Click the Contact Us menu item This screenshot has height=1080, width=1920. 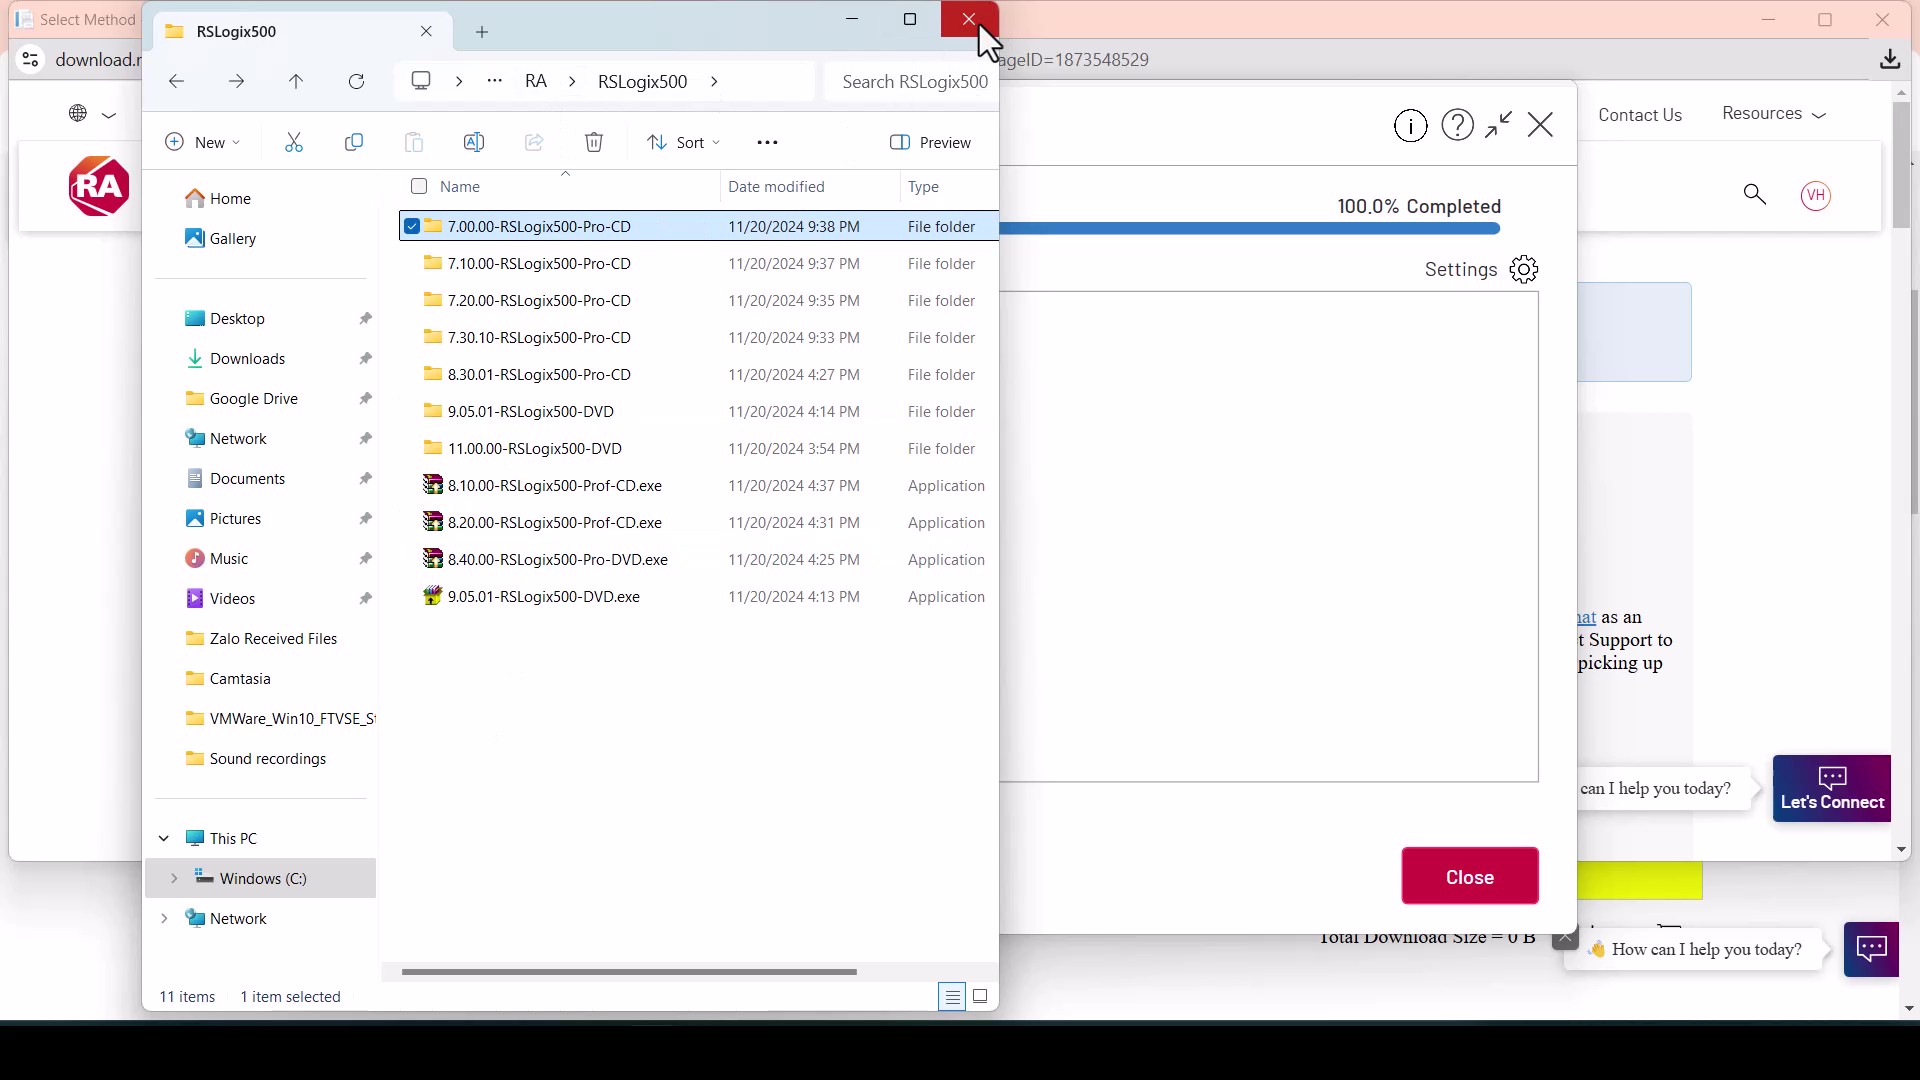click(1641, 114)
